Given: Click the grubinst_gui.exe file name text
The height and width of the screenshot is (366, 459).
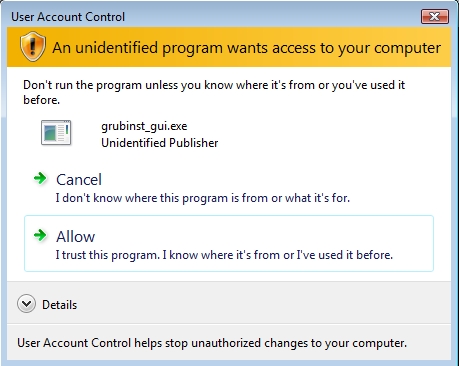Looking at the screenshot, I should pyautogui.click(x=144, y=126).
